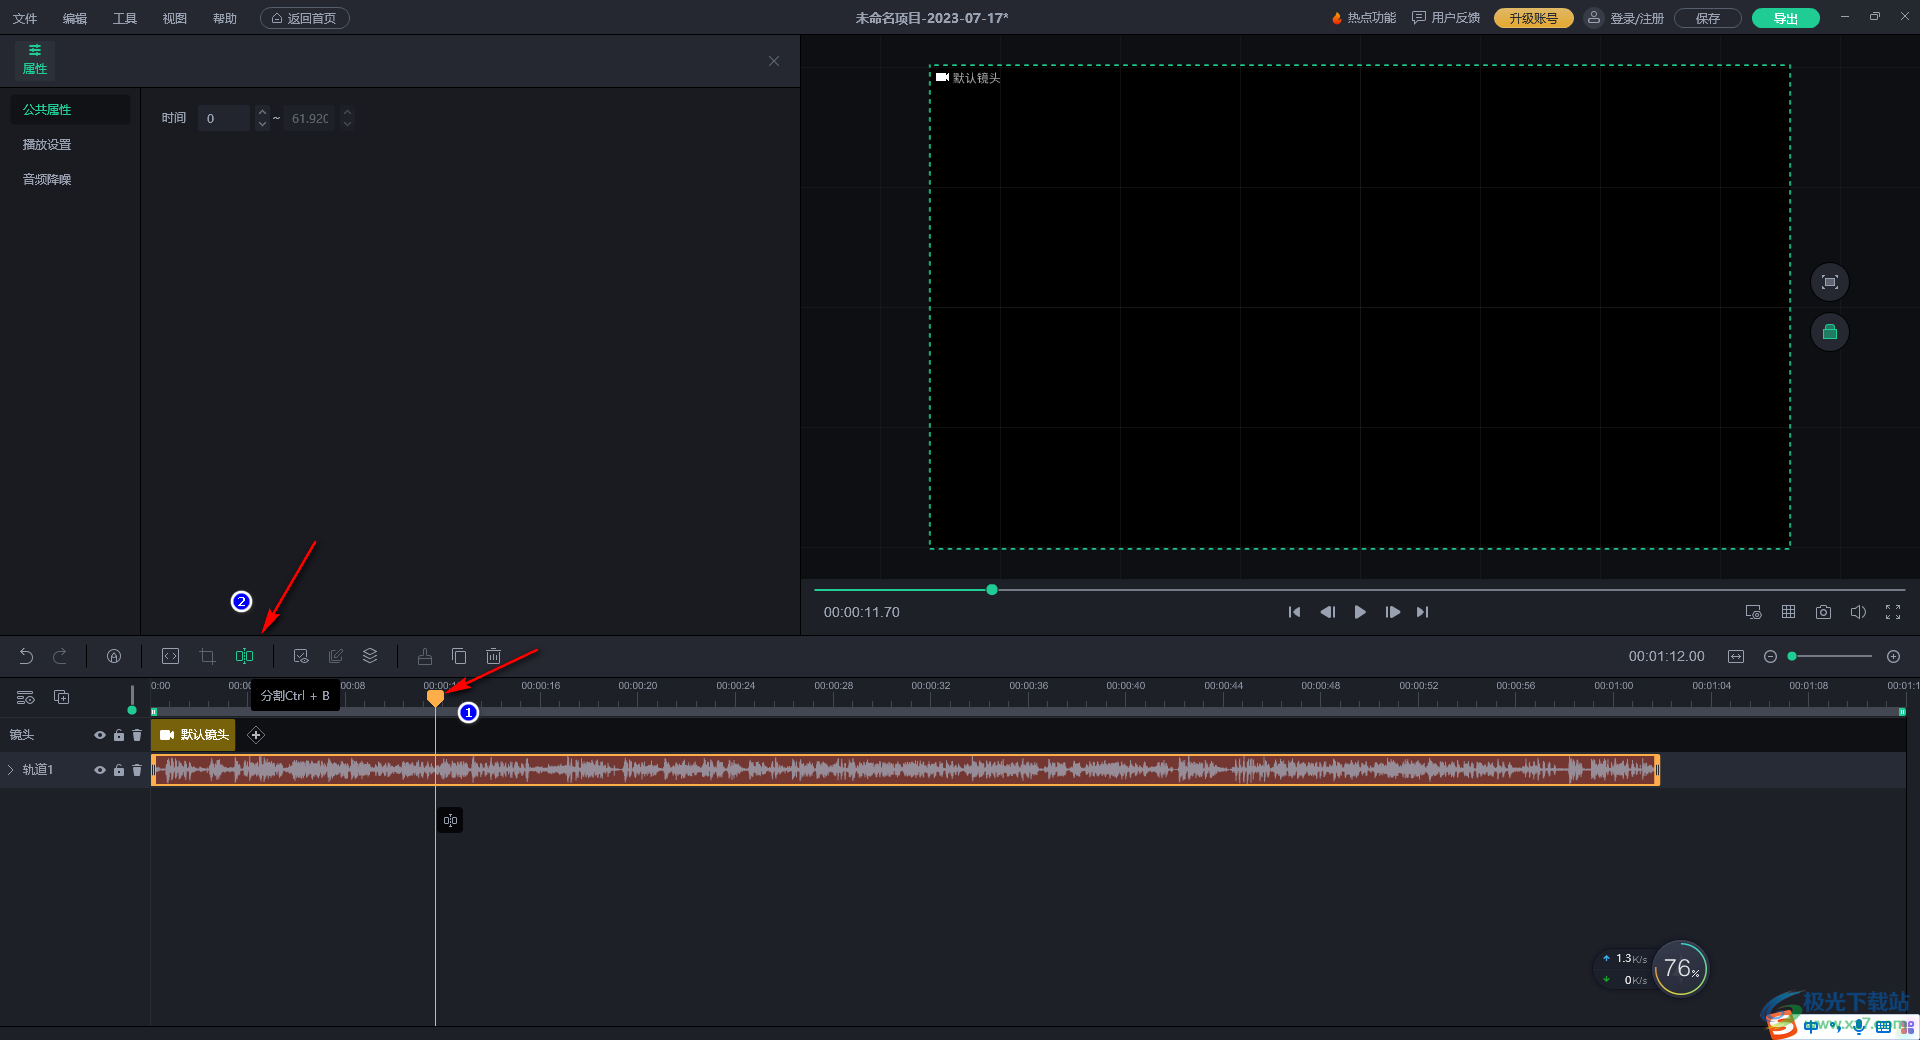
Task: Open the layers stack icon
Action: point(370,656)
